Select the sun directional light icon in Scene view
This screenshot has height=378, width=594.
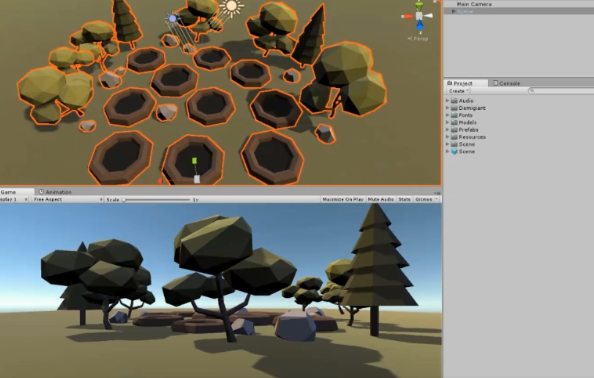point(231,7)
